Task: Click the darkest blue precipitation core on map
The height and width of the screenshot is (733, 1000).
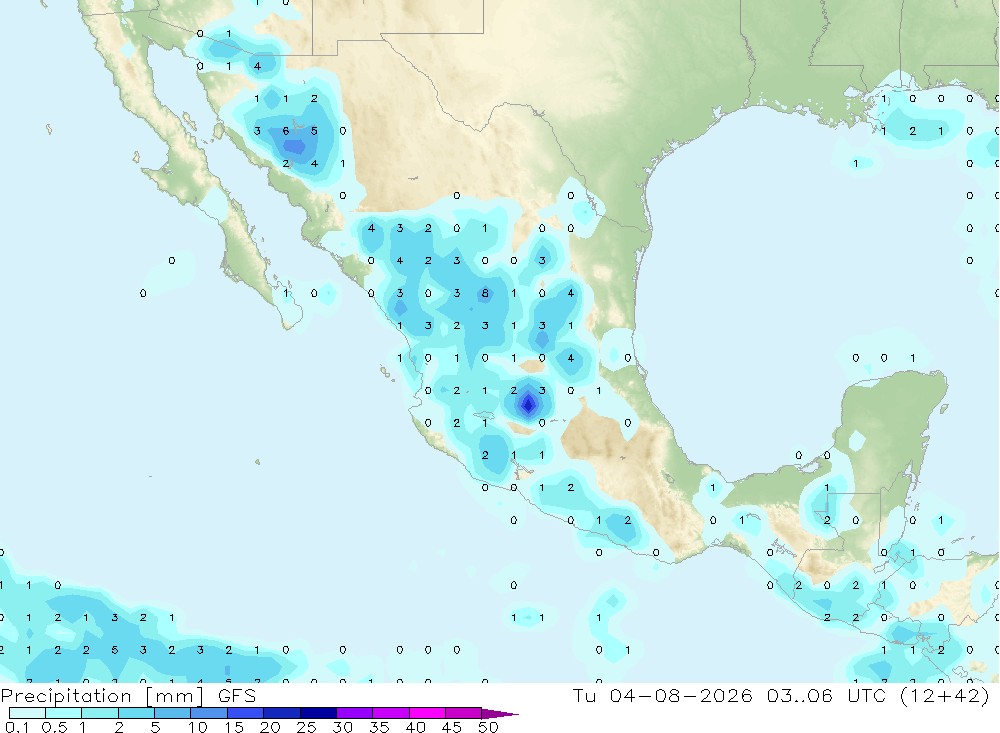Action: pyautogui.click(x=528, y=404)
